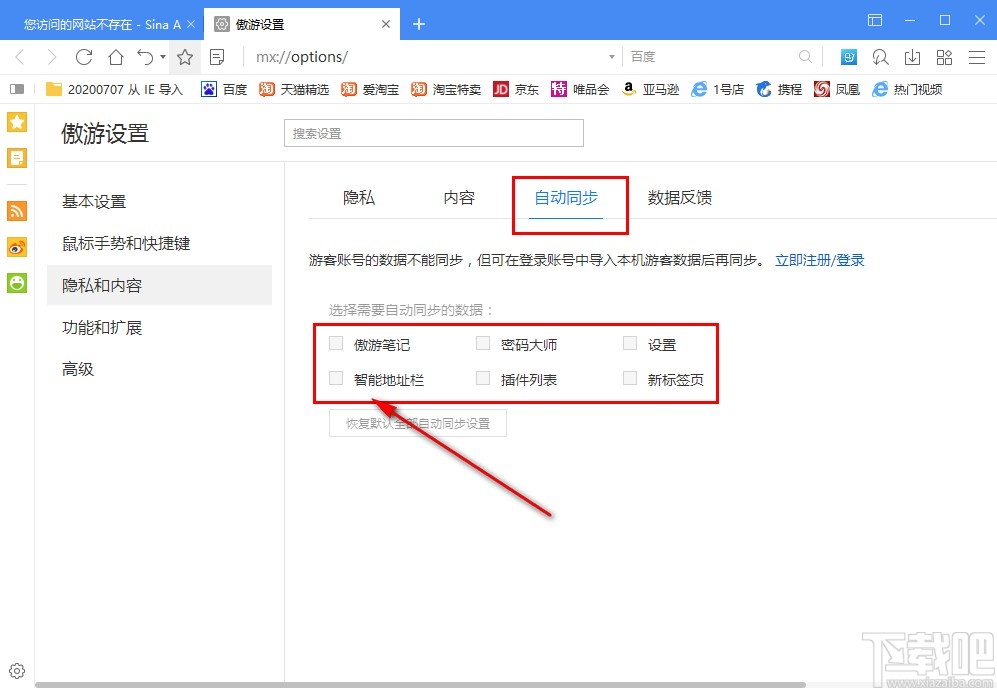Open the blue translate extension icon
Screen dimensions: 997x688
click(849, 57)
